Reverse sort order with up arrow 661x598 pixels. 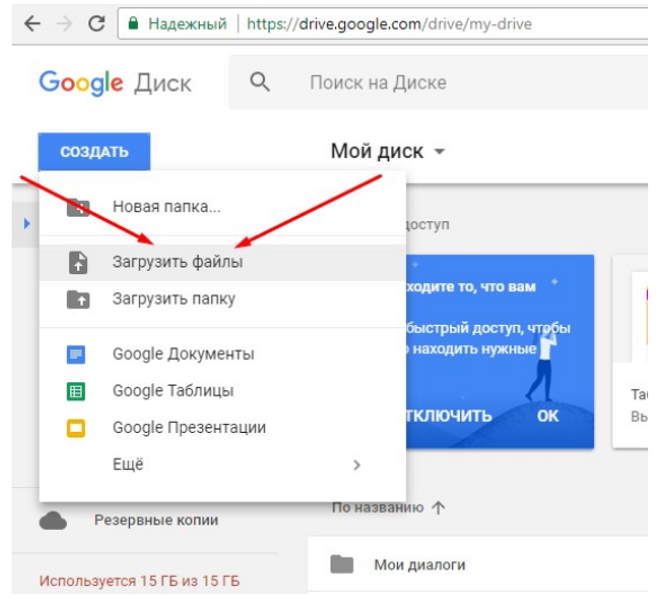point(438,508)
